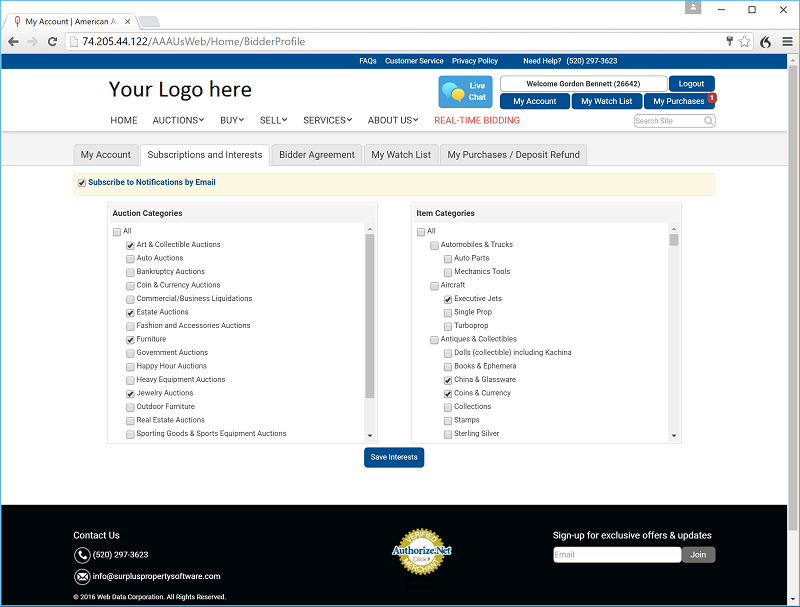
Task: Click the browser back arrow
Action: click(13, 42)
